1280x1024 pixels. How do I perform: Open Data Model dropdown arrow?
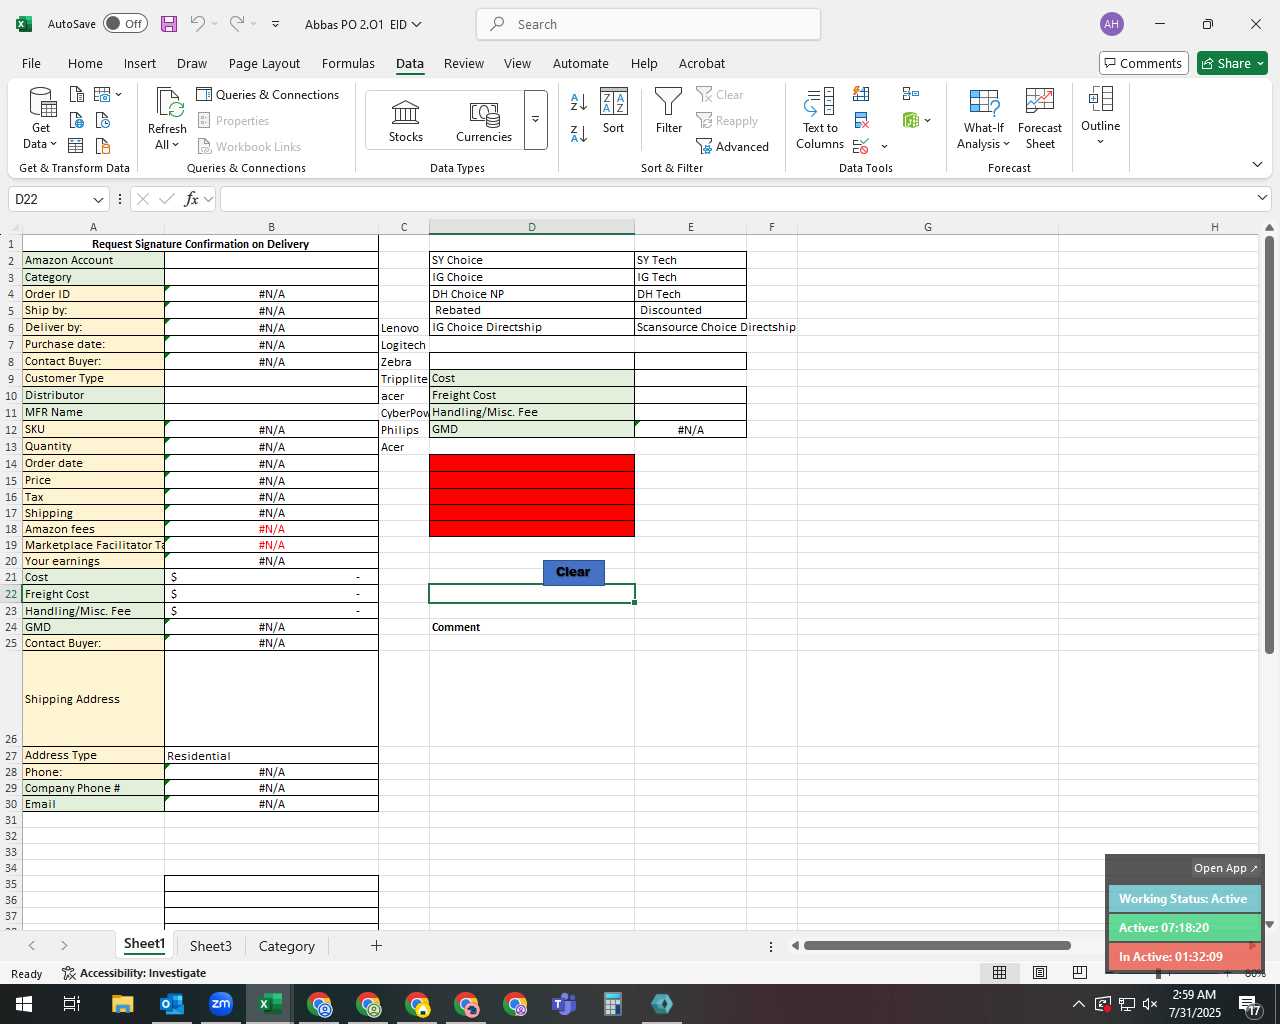[928, 121]
